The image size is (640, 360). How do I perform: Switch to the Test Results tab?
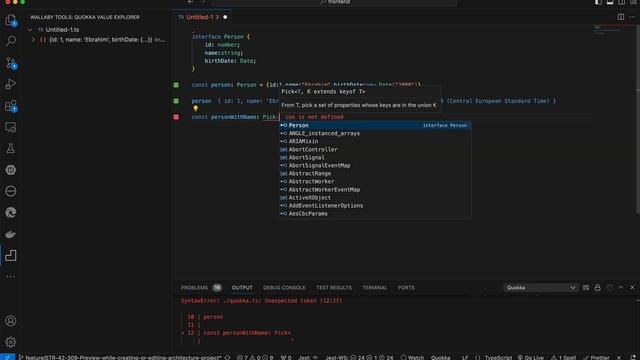click(x=334, y=287)
